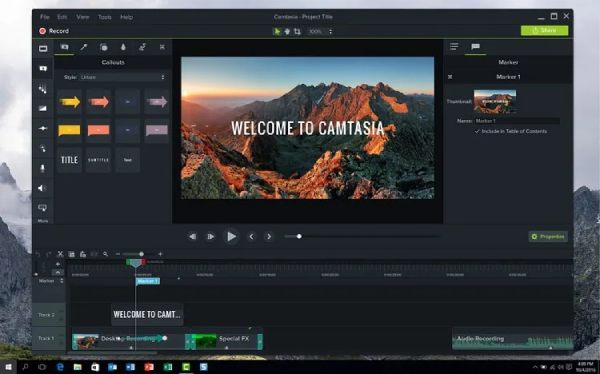
Task: Click the Cut scissors icon on timeline
Action: [60, 254]
